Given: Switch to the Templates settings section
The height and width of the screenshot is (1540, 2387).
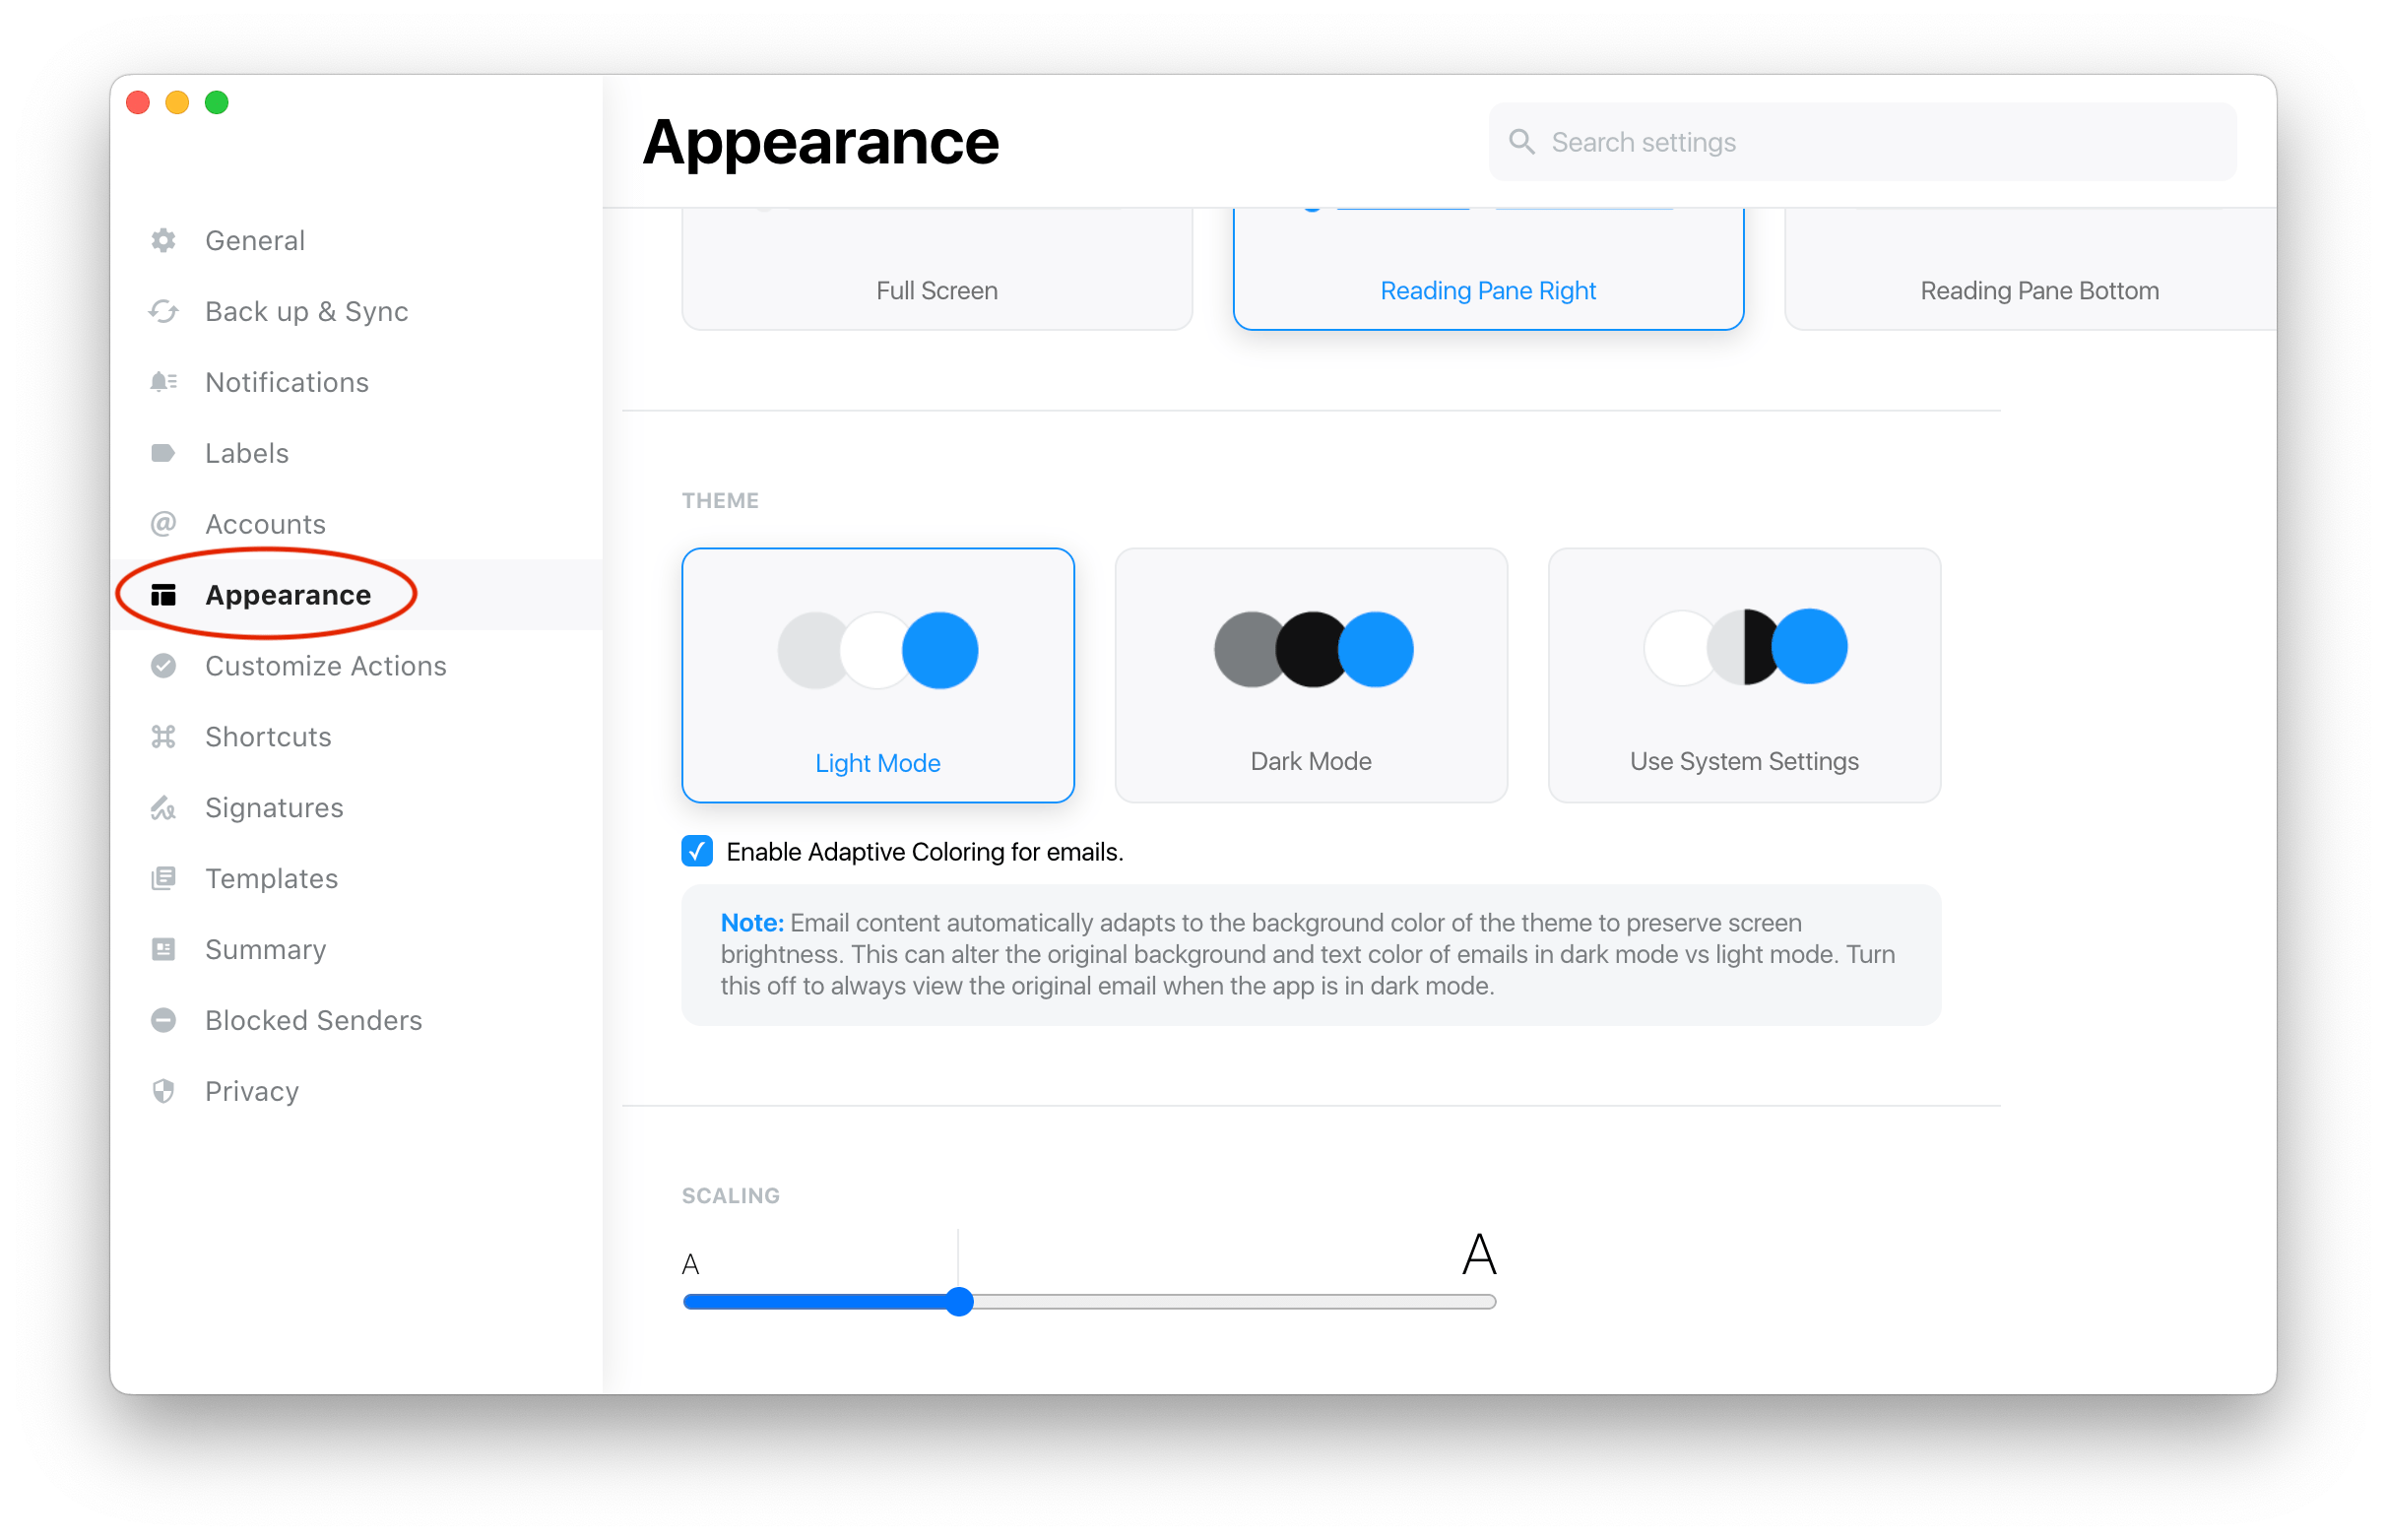Looking at the screenshot, I should 271,878.
